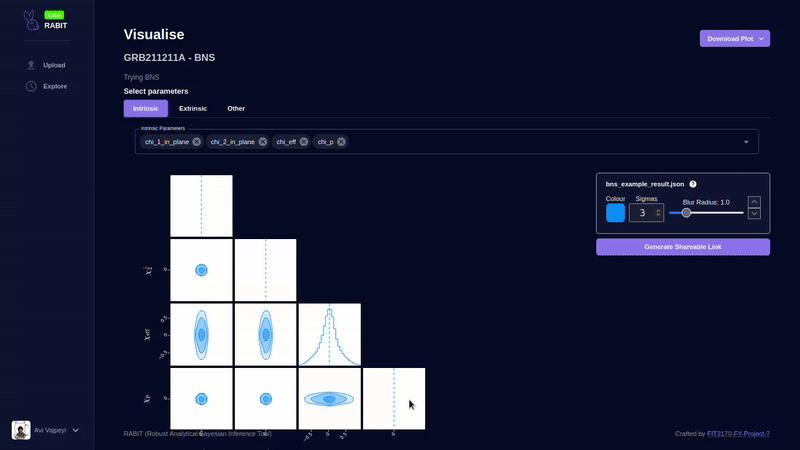Remove chi_2_in_plane chip

pos(263,142)
